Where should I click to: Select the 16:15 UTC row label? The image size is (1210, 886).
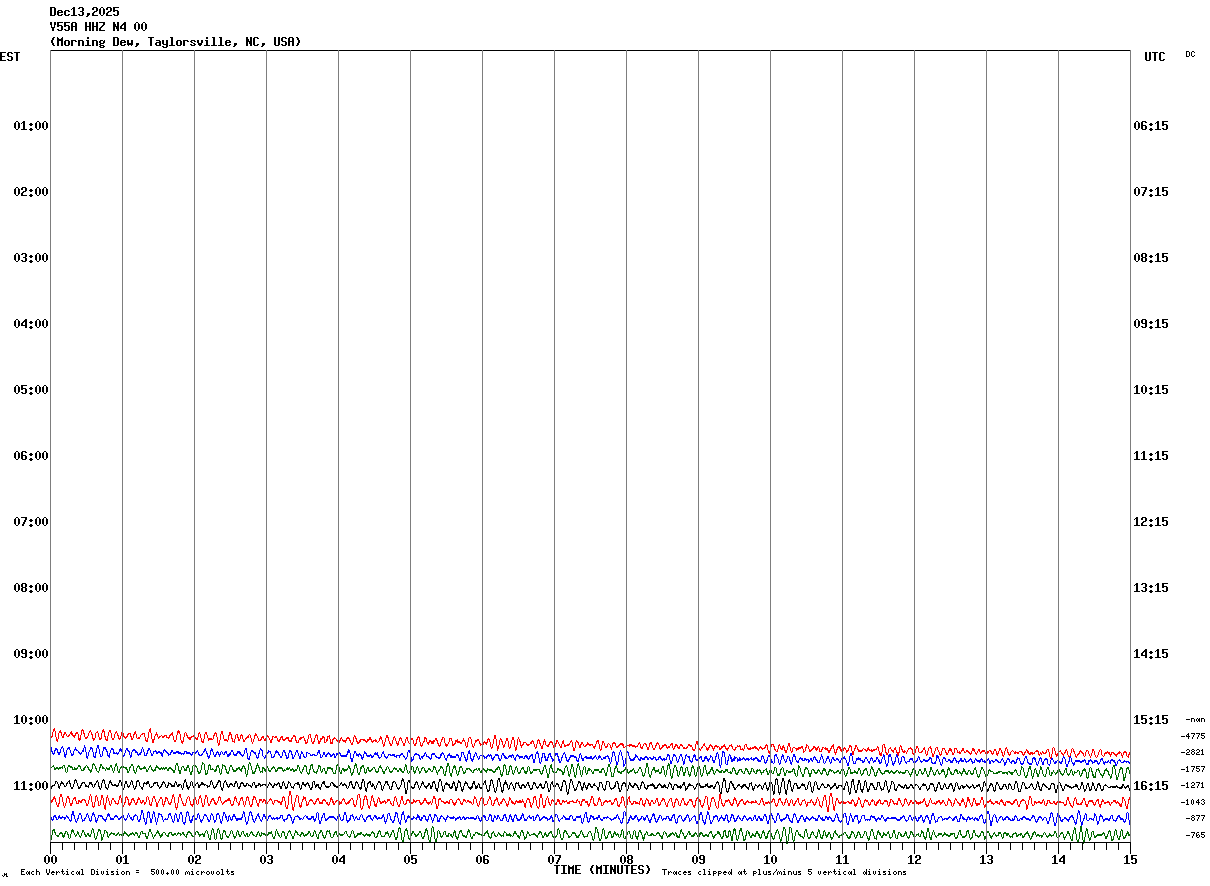pyautogui.click(x=1150, y=786)
